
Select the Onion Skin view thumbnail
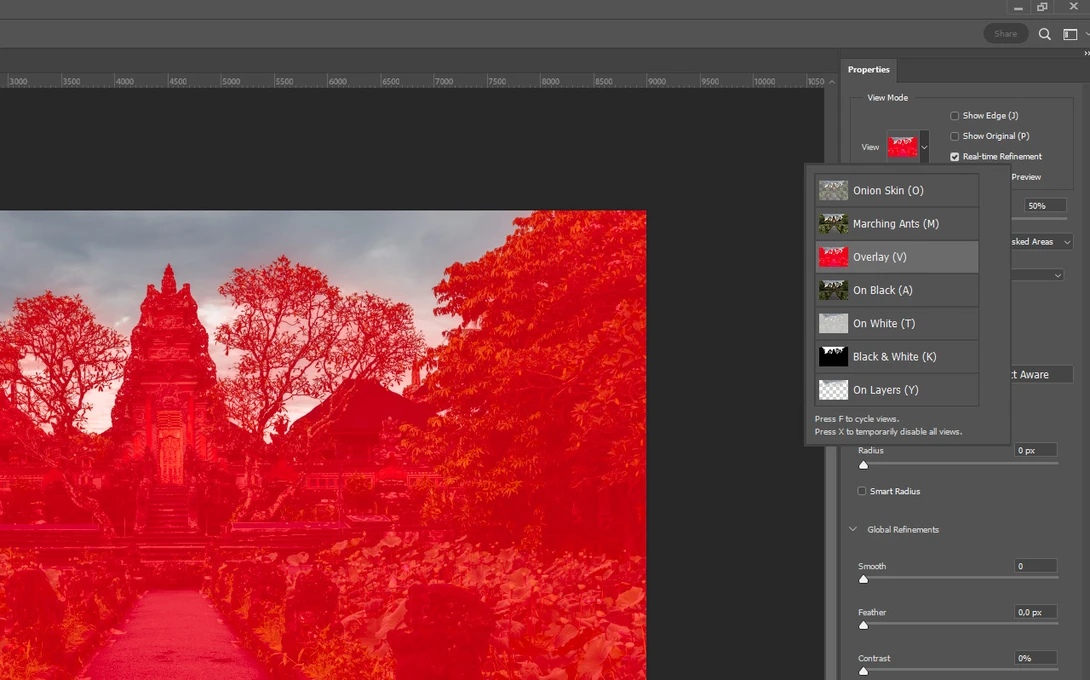(833, 189)
